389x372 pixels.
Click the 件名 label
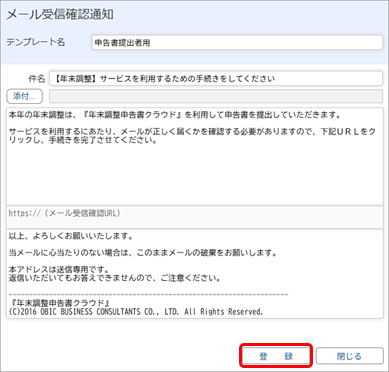click(36, 79)
